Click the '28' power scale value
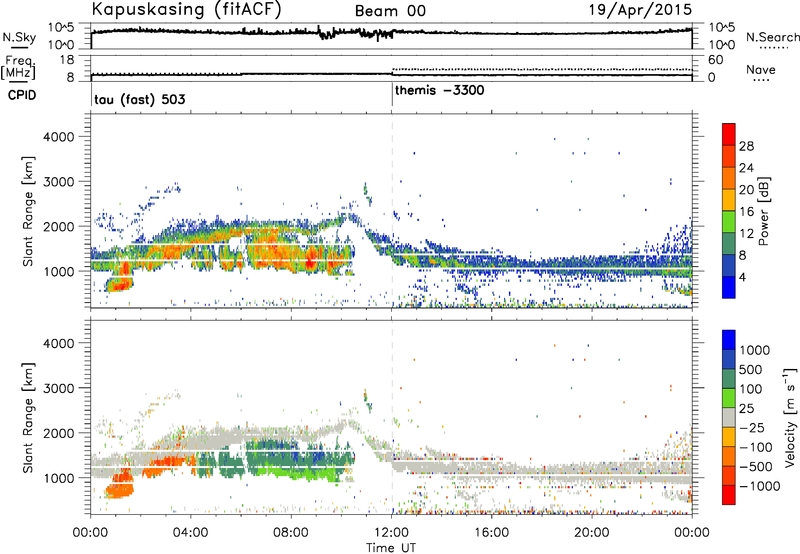 click(x=746, y=146)
